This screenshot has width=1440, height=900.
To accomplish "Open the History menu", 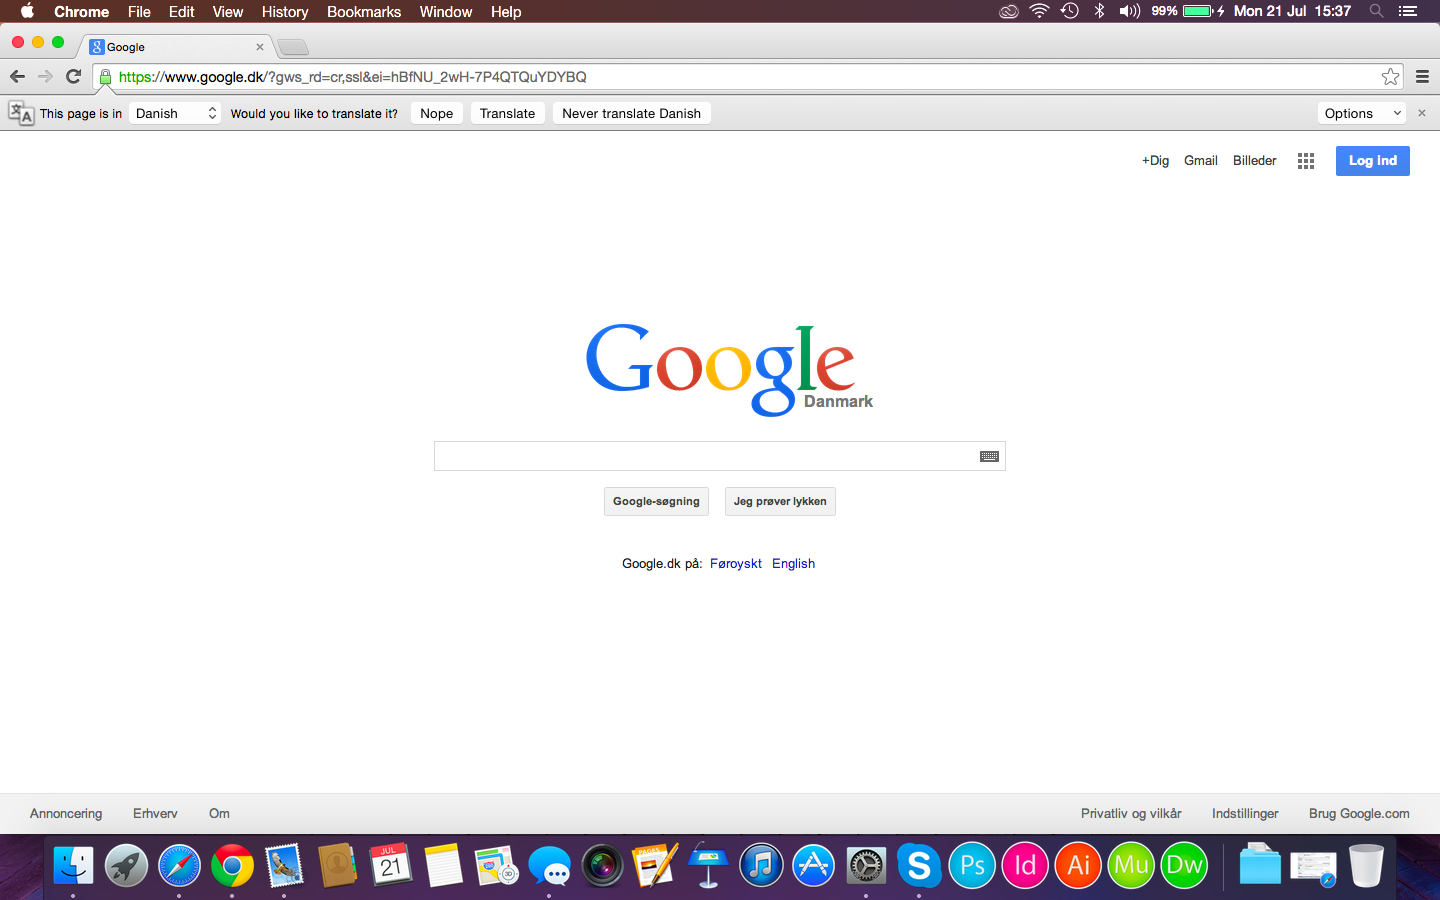I will coord(285,12).
